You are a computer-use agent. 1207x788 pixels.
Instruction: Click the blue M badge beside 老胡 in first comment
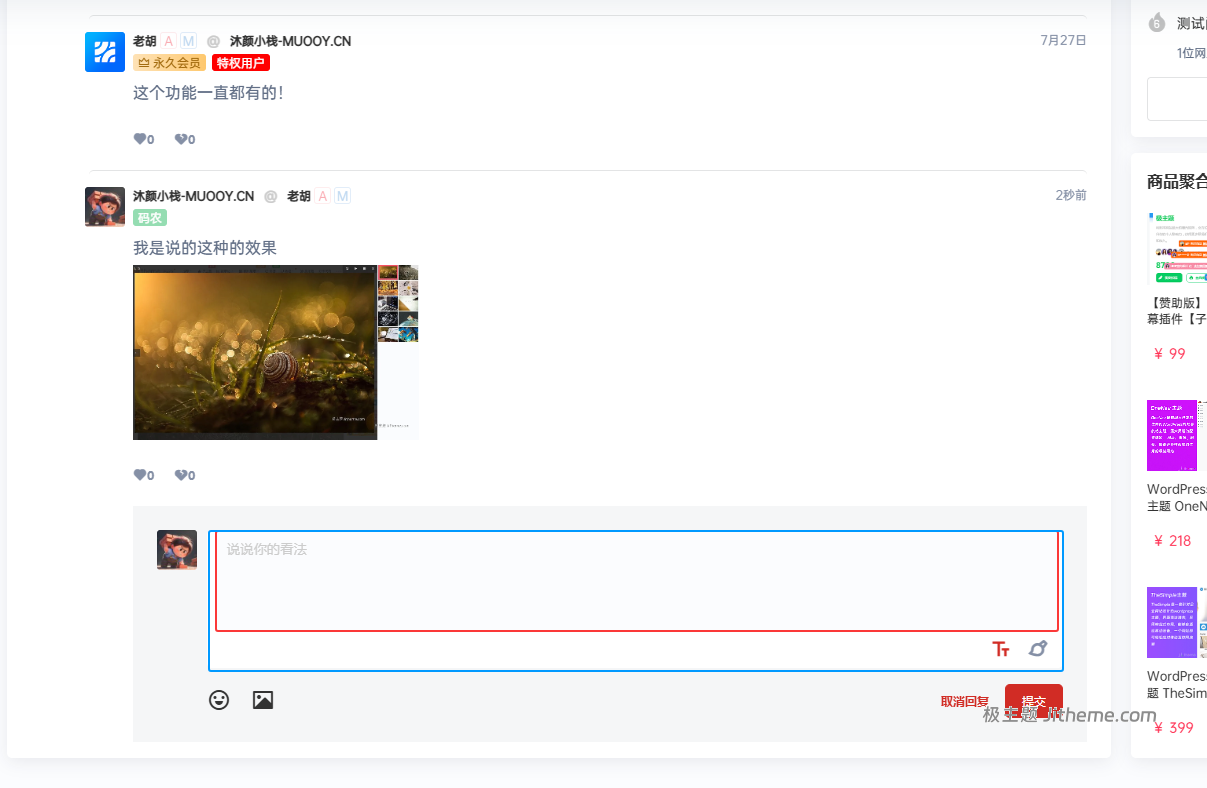point(189,41)
